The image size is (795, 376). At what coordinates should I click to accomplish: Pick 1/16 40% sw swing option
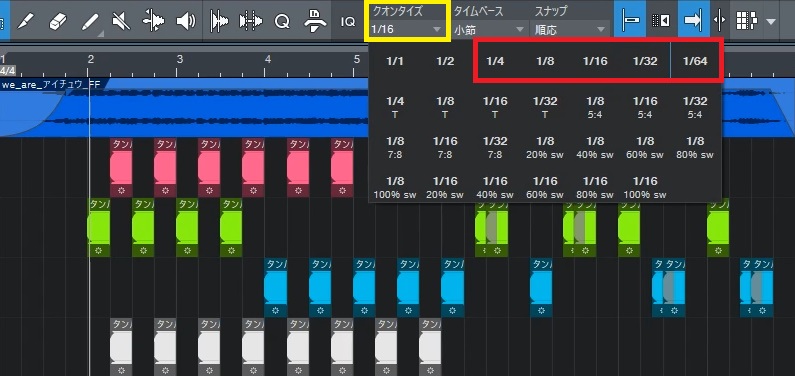coord(495,187)
